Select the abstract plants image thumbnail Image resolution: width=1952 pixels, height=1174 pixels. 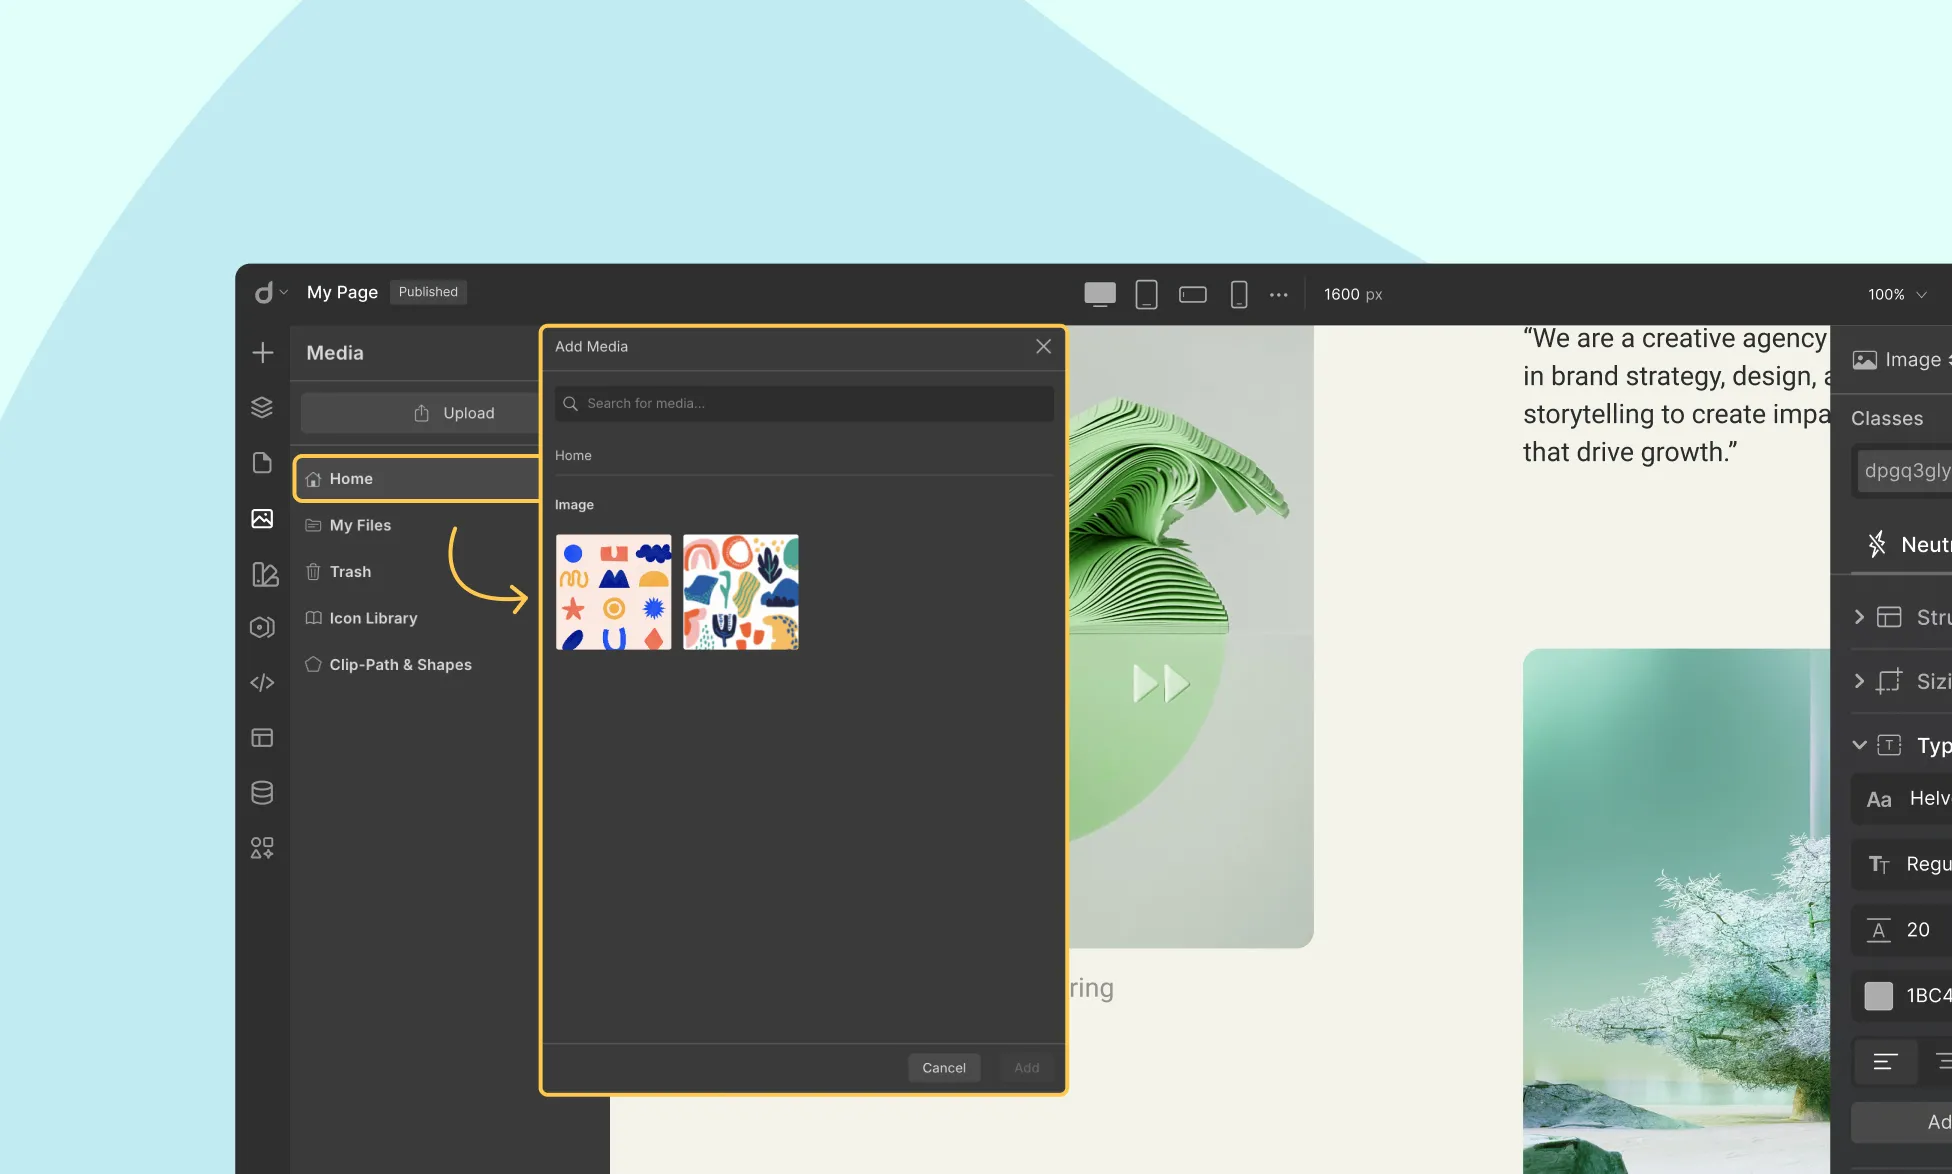[x=741, y=592]
